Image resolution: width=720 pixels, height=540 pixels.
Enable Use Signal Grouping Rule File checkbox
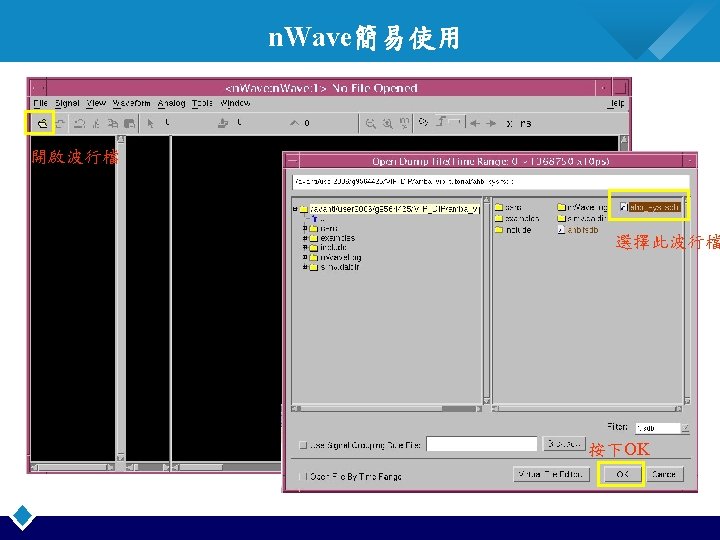click(x=303, y=445)
